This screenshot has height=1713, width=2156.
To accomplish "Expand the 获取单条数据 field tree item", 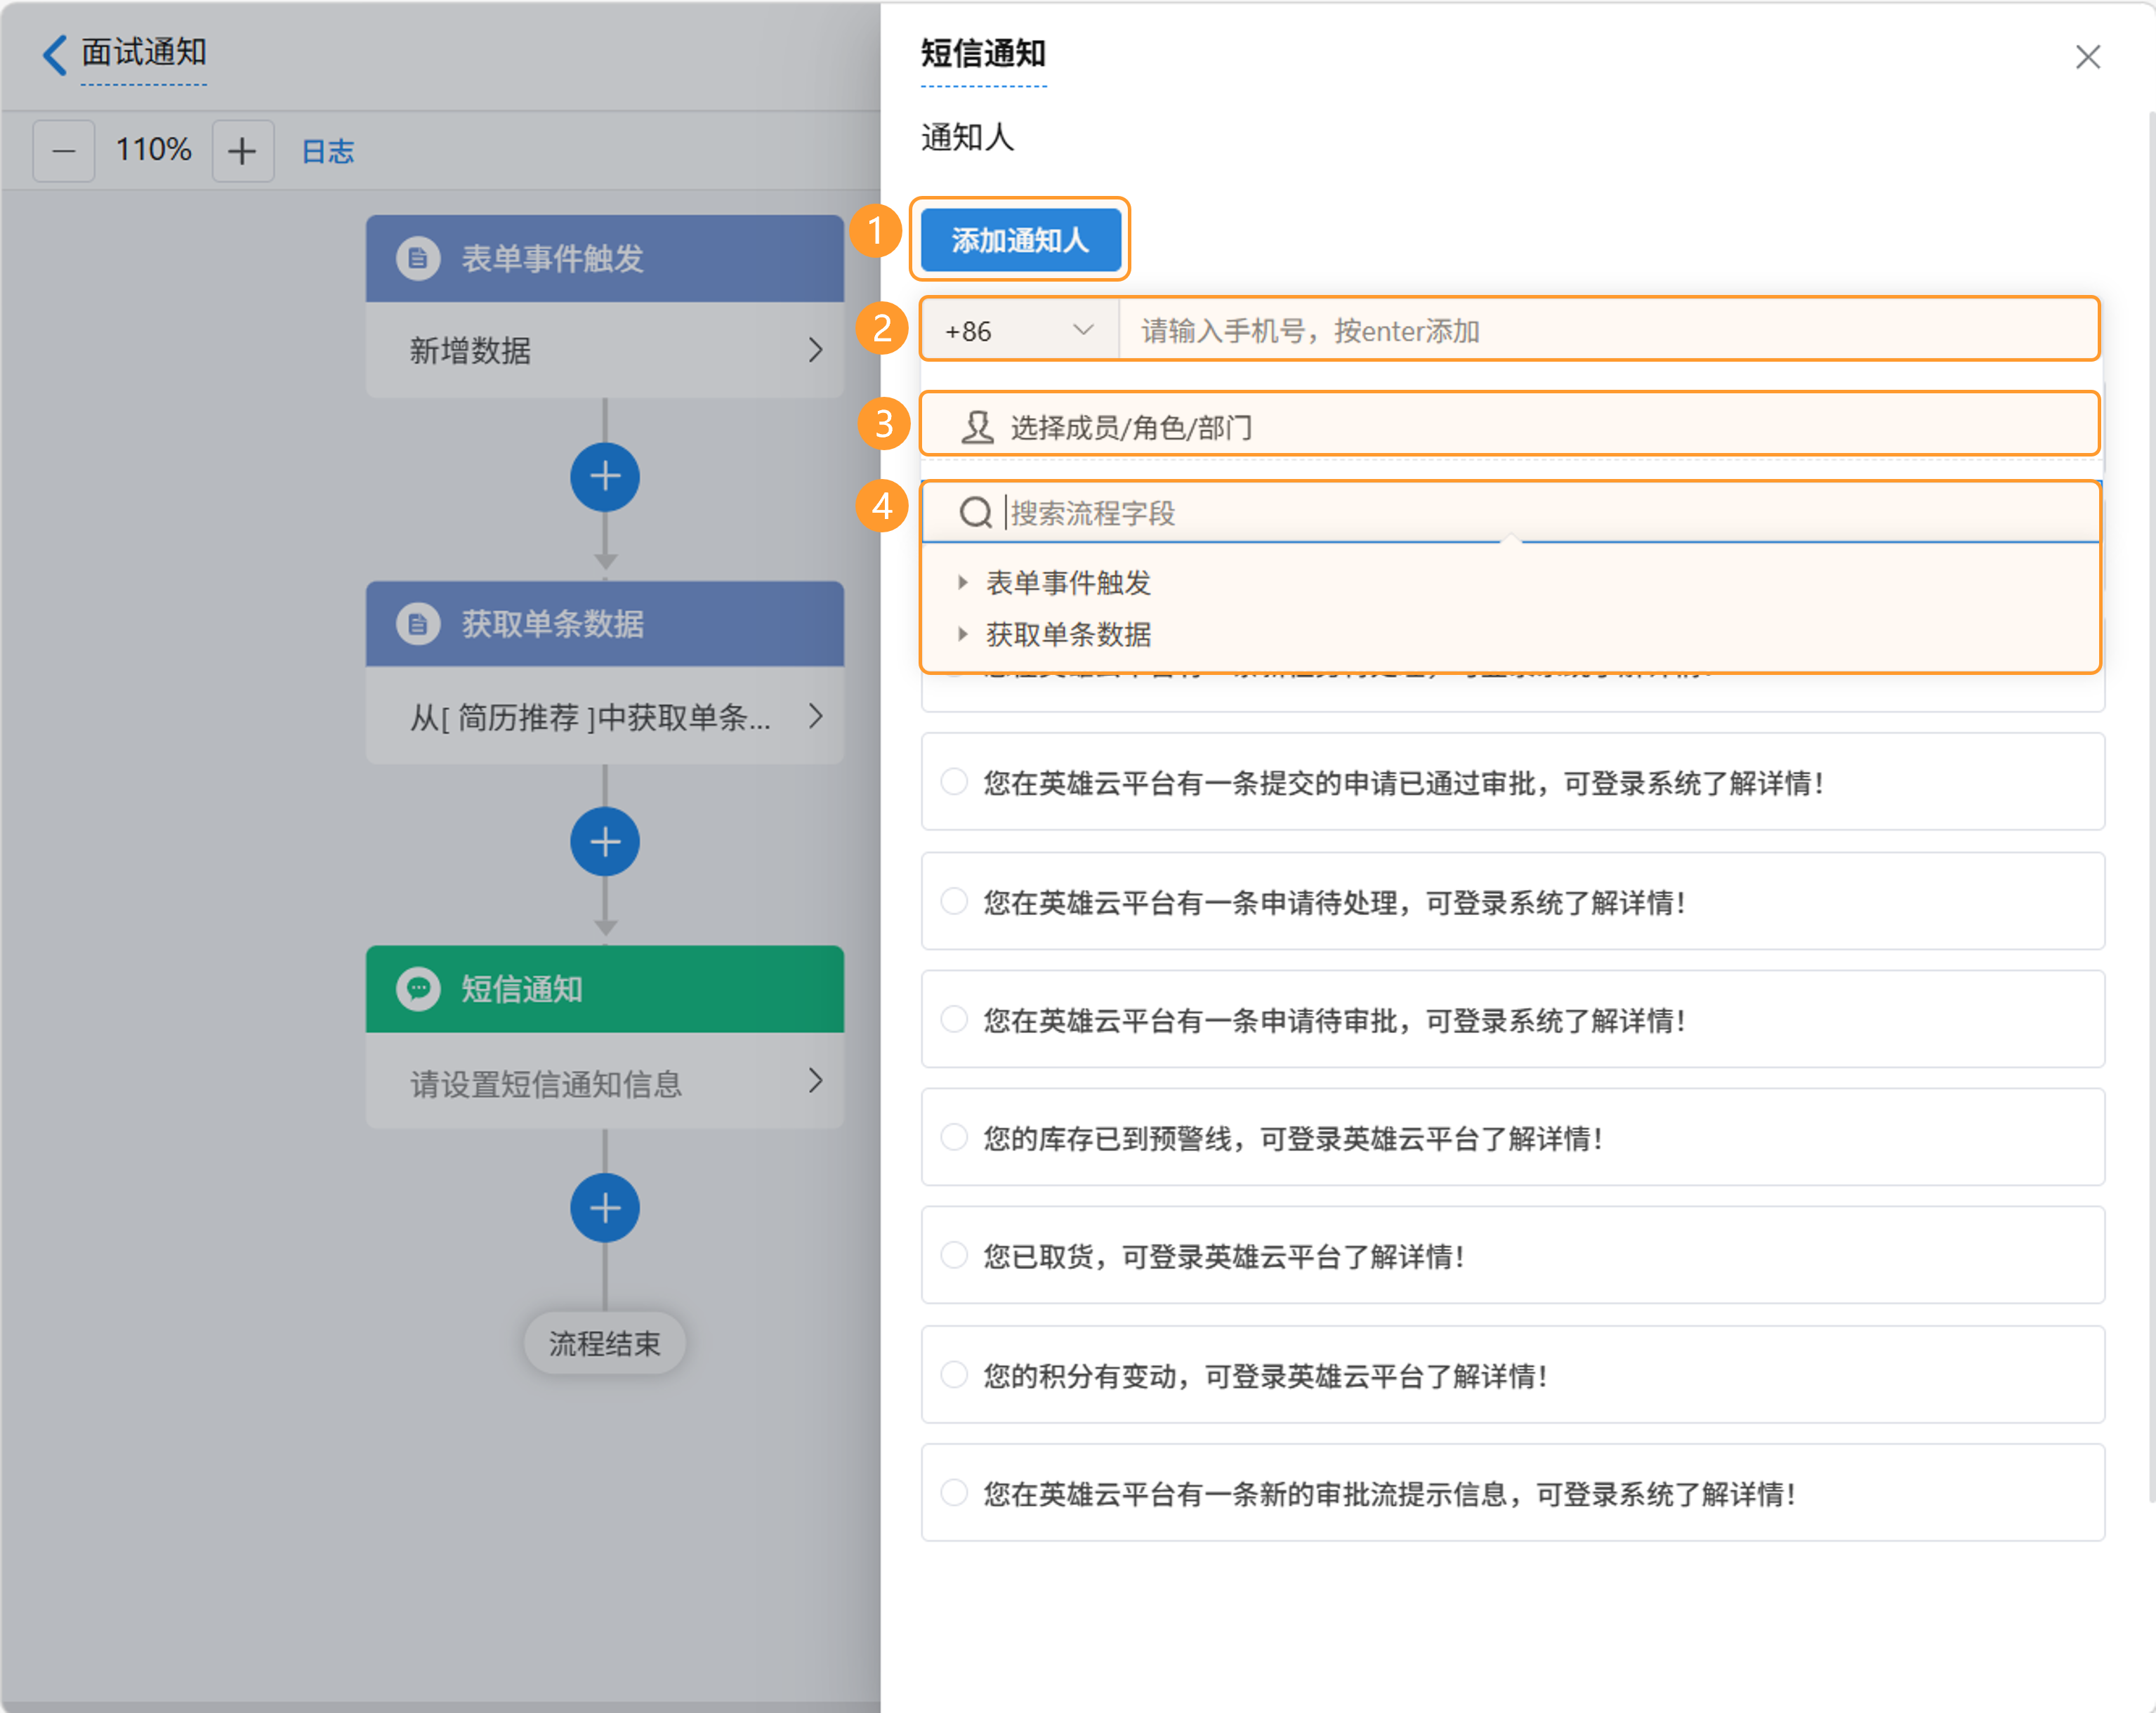I will pyautogui.click(x=962, y=634).
